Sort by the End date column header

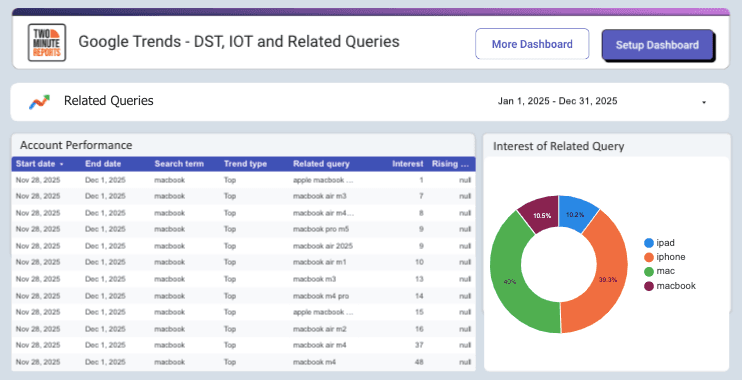(103, 164)
